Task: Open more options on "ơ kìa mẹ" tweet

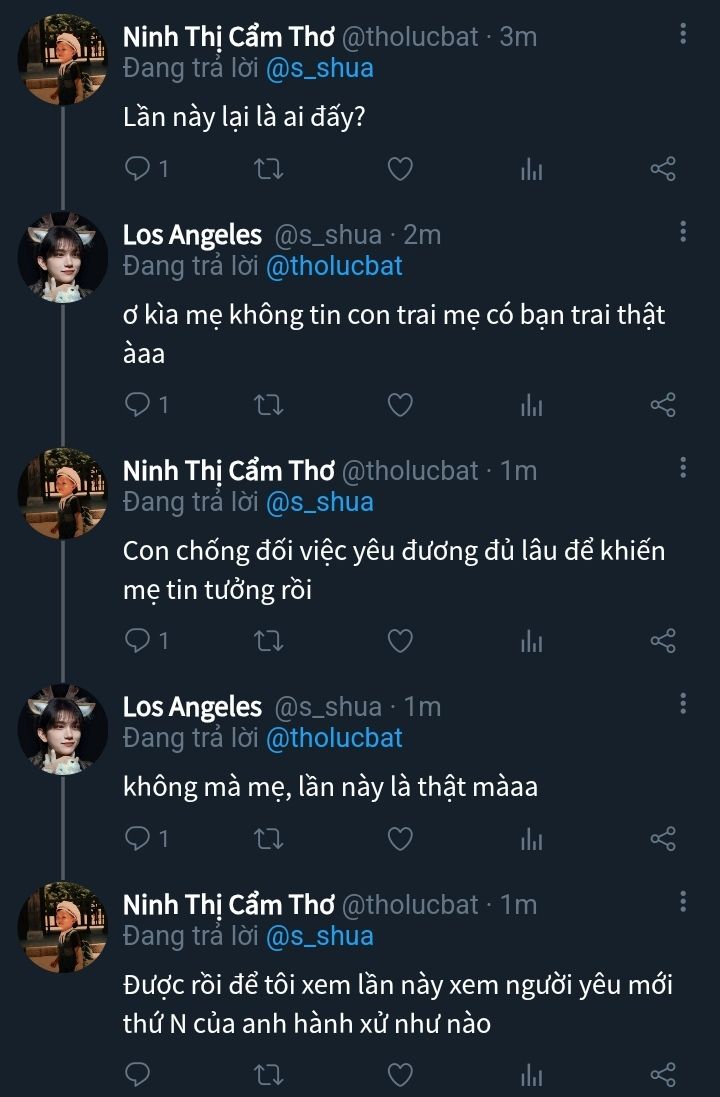Action: tap(683, 233)
